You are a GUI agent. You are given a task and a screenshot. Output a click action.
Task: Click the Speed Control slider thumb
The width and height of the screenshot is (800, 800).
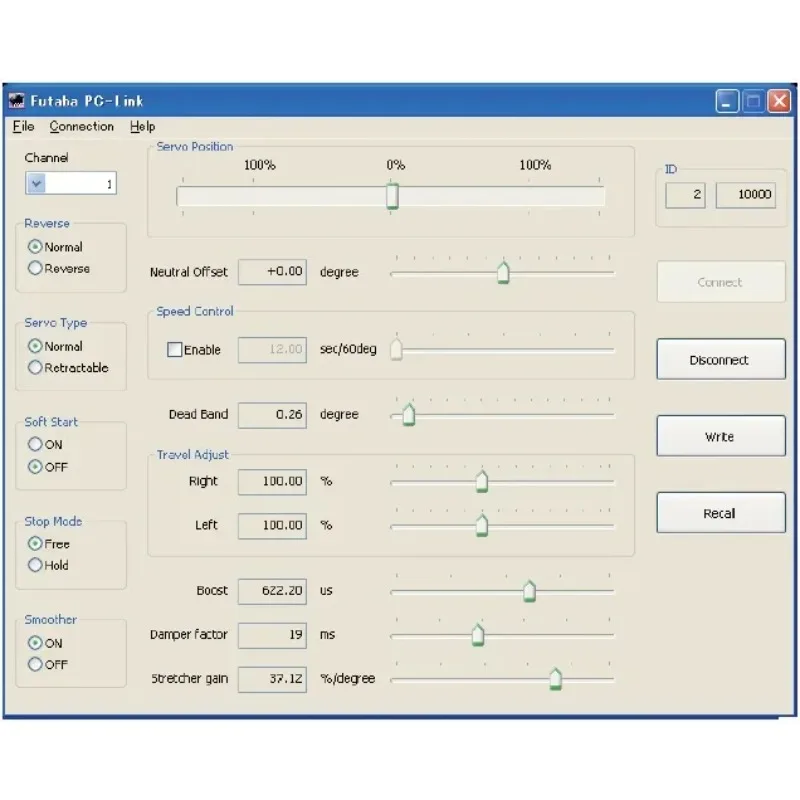coord(396,349)
